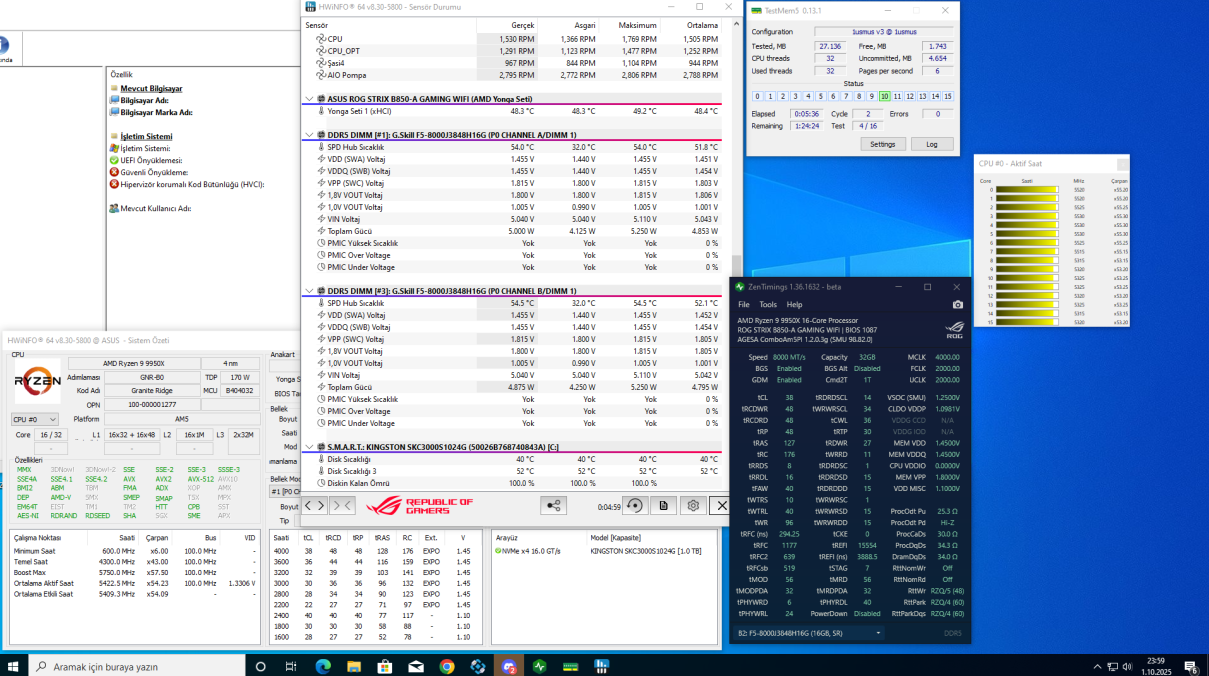Open the File menu in ZenTimings
The height and width of the screenshot is (676, 1209).
(x=743, y=304)
